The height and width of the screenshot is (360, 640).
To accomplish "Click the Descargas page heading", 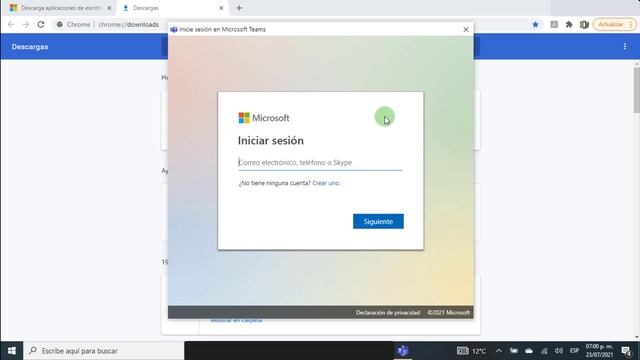I will pyautogui.click(x=30, y=47).
